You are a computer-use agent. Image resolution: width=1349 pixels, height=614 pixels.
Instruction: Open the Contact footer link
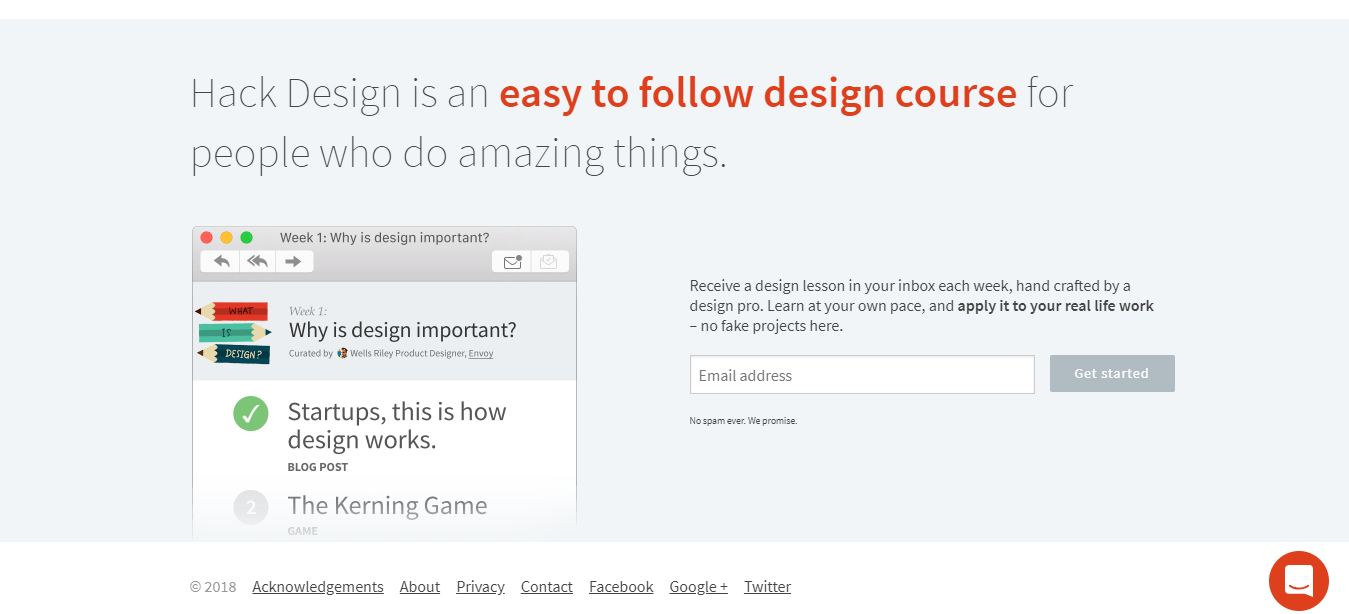(547, 587)
